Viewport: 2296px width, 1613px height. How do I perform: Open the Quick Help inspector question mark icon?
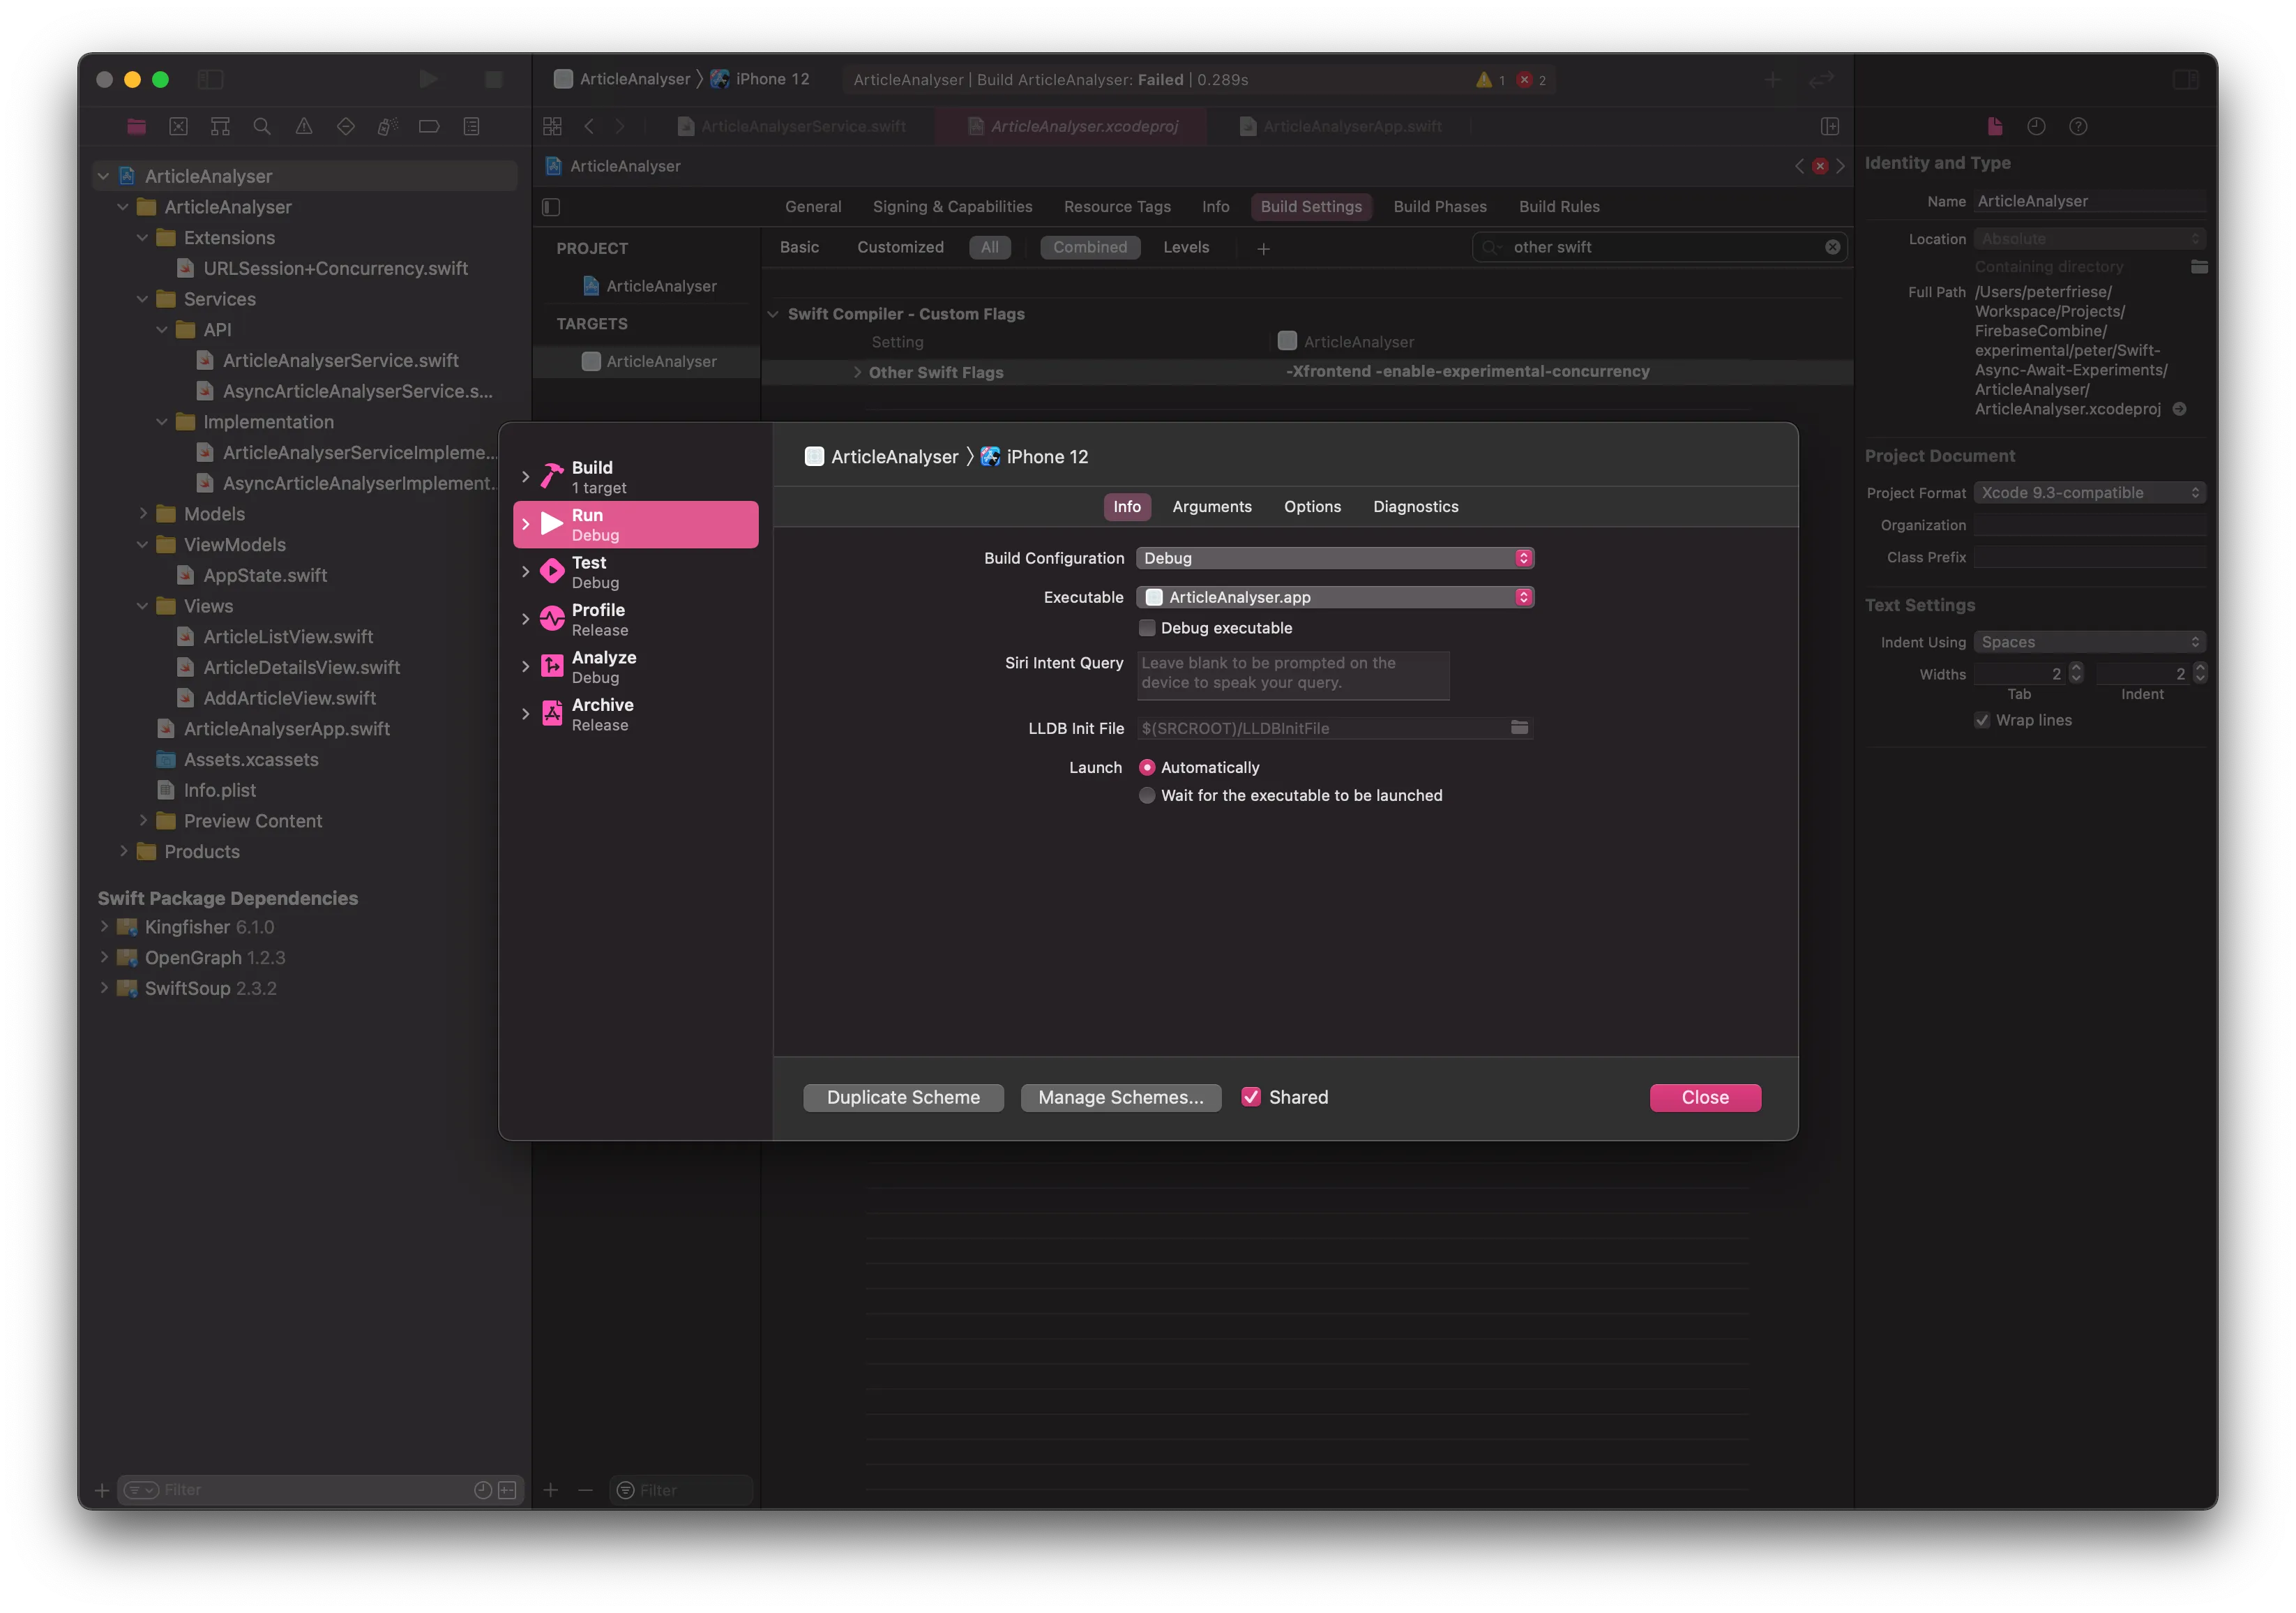[x=2079, y=126]
